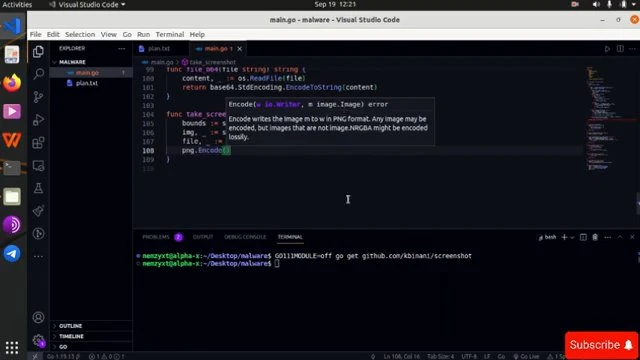The width and height of the screenshot is (640, 360).
Task: Expand the OUTLINE section
Action: click(70, 326)
